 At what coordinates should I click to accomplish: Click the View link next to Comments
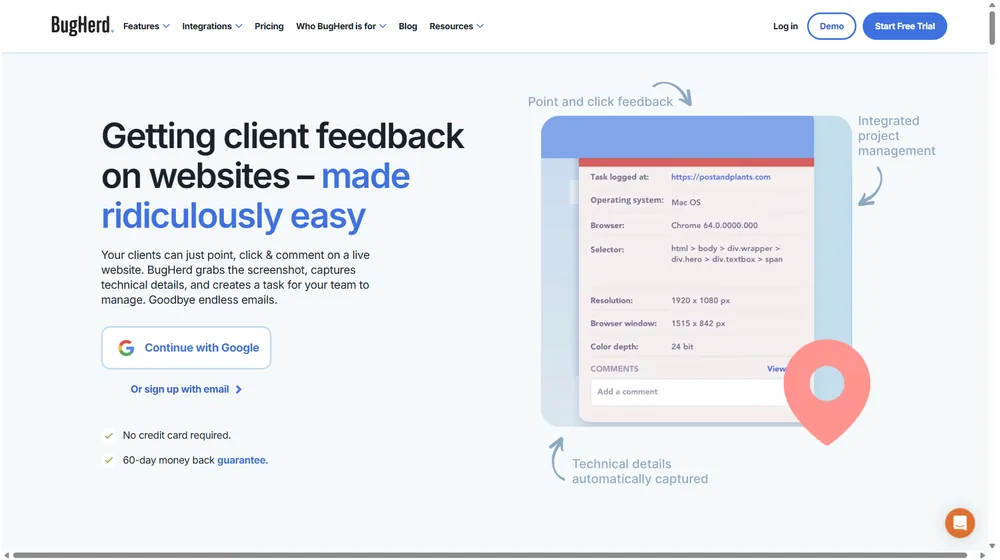(x=776, y=369)
